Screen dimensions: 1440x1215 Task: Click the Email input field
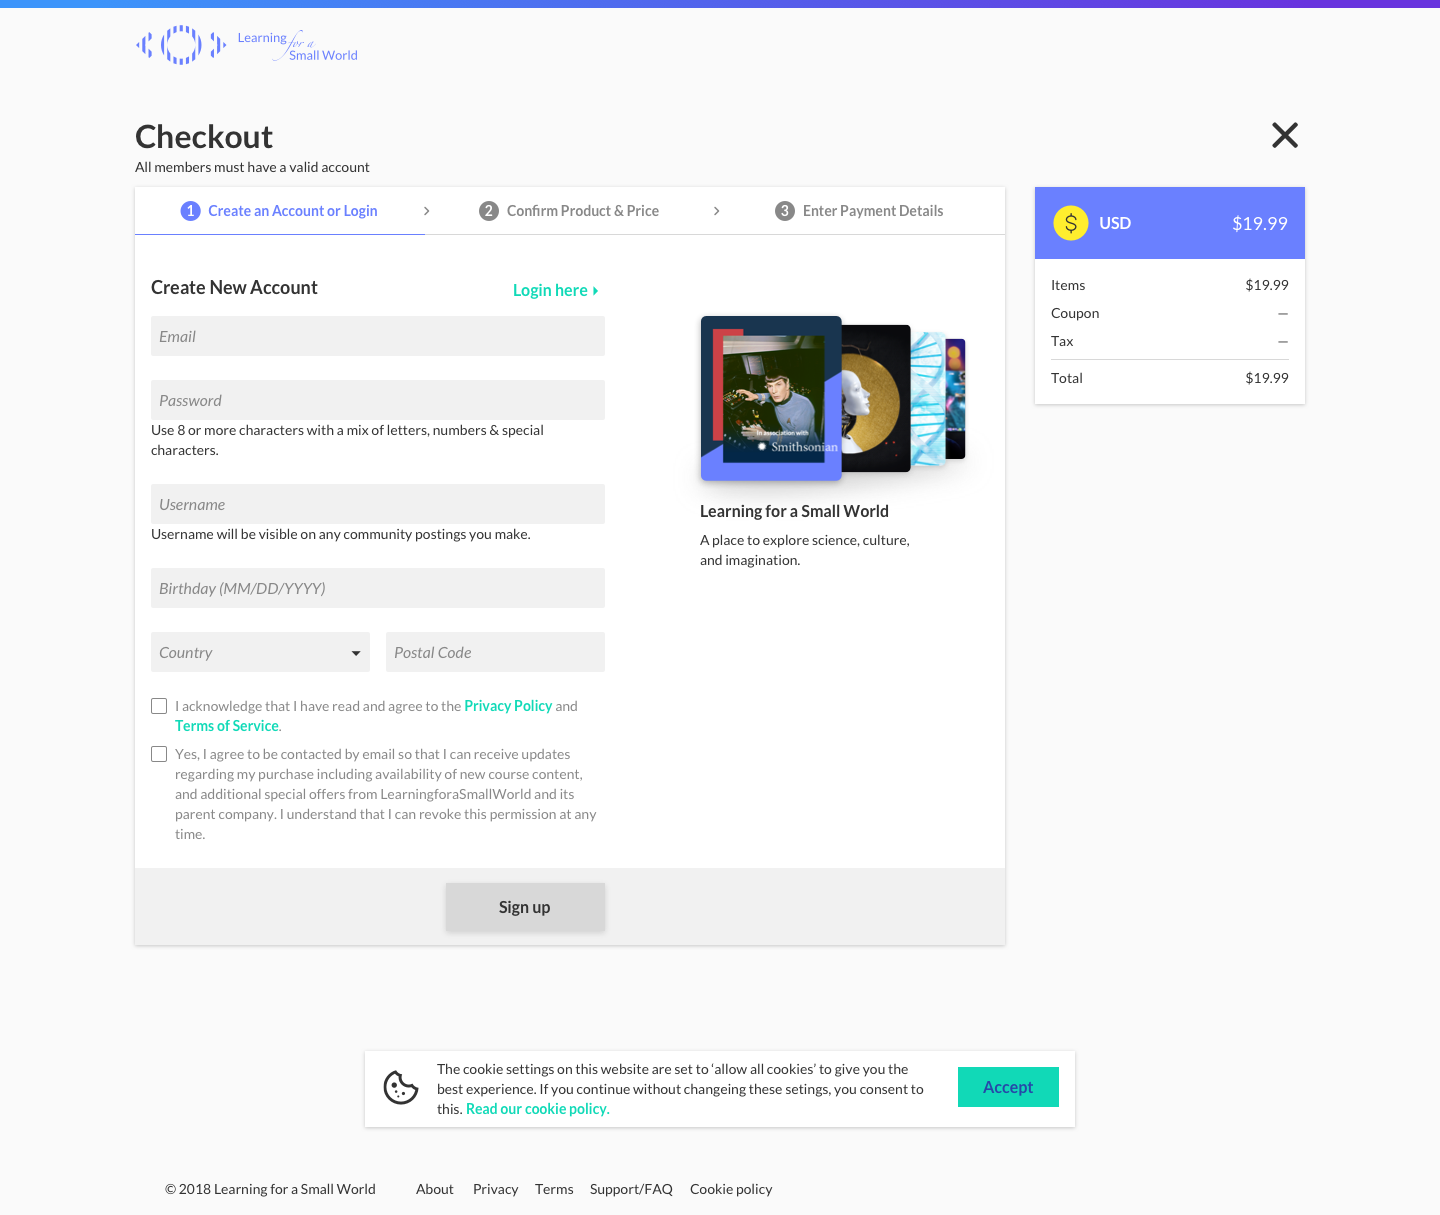[378, 336]
